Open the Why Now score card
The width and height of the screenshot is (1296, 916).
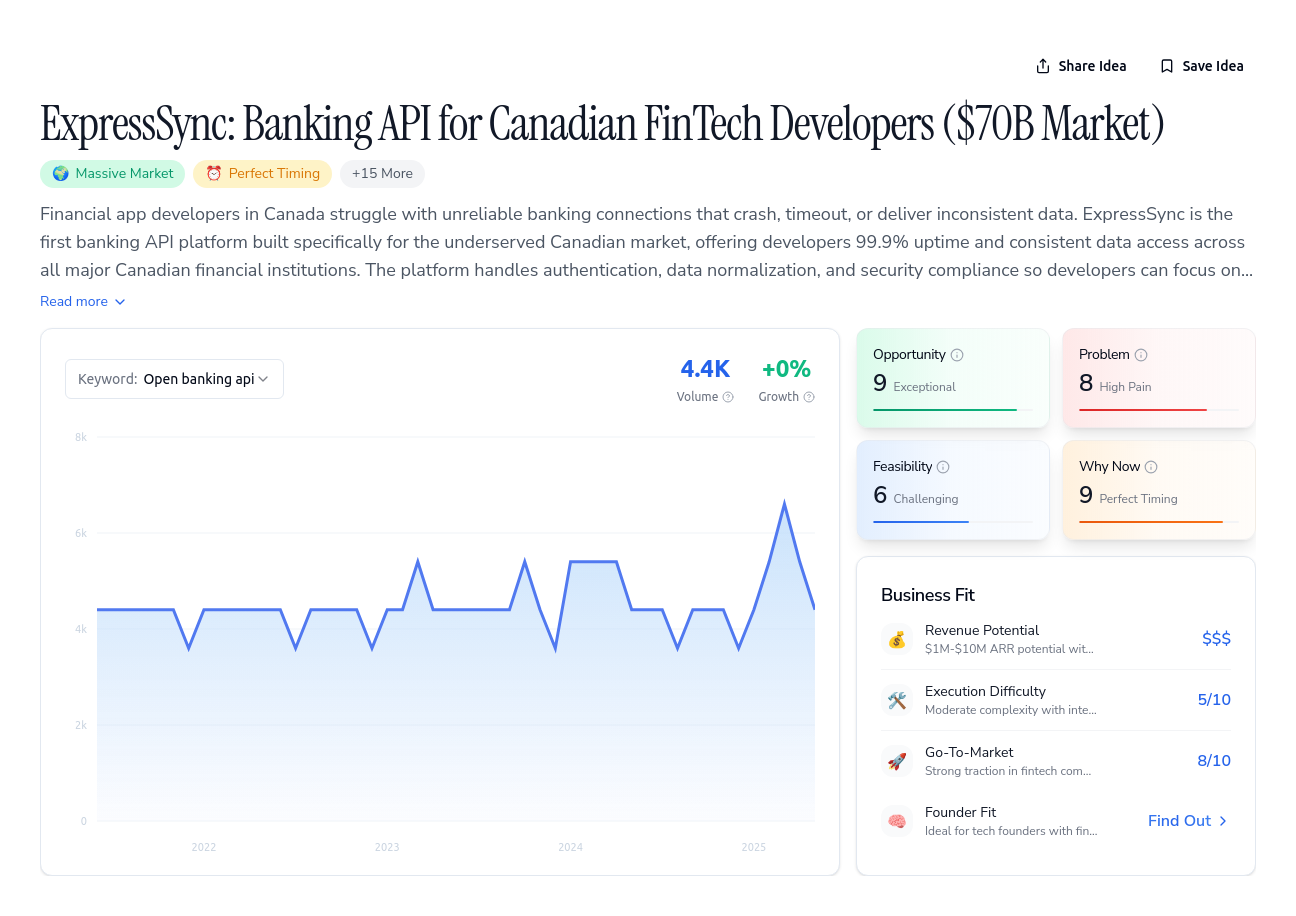pyautogui.click(x=1159, y=491)
